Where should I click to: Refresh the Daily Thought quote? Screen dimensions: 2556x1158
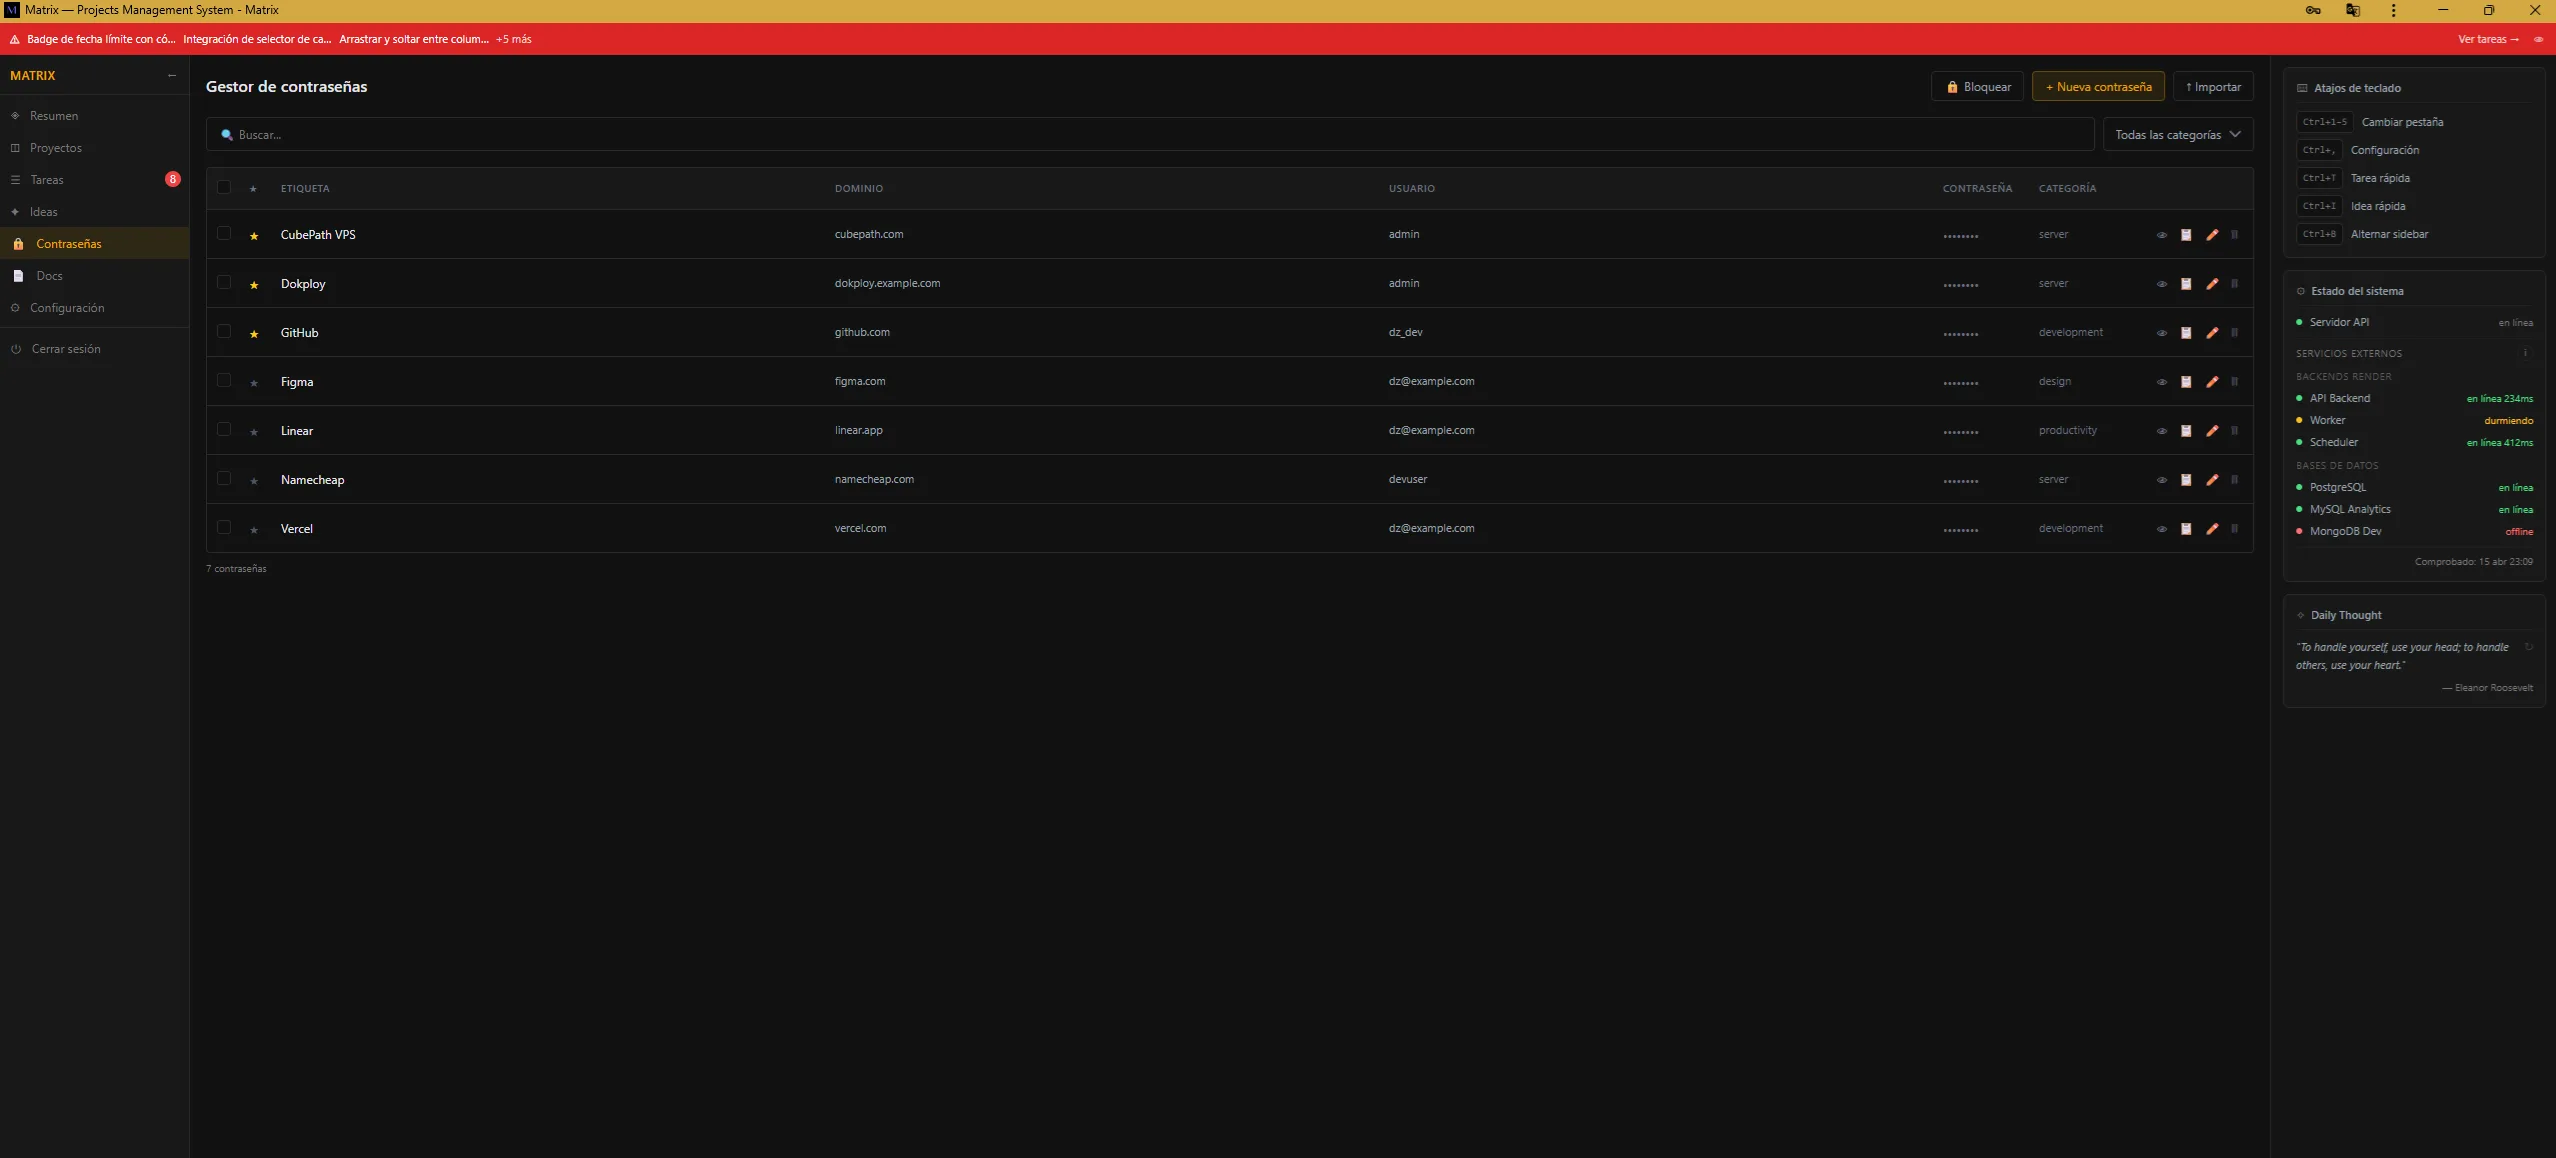(2528, 647)
